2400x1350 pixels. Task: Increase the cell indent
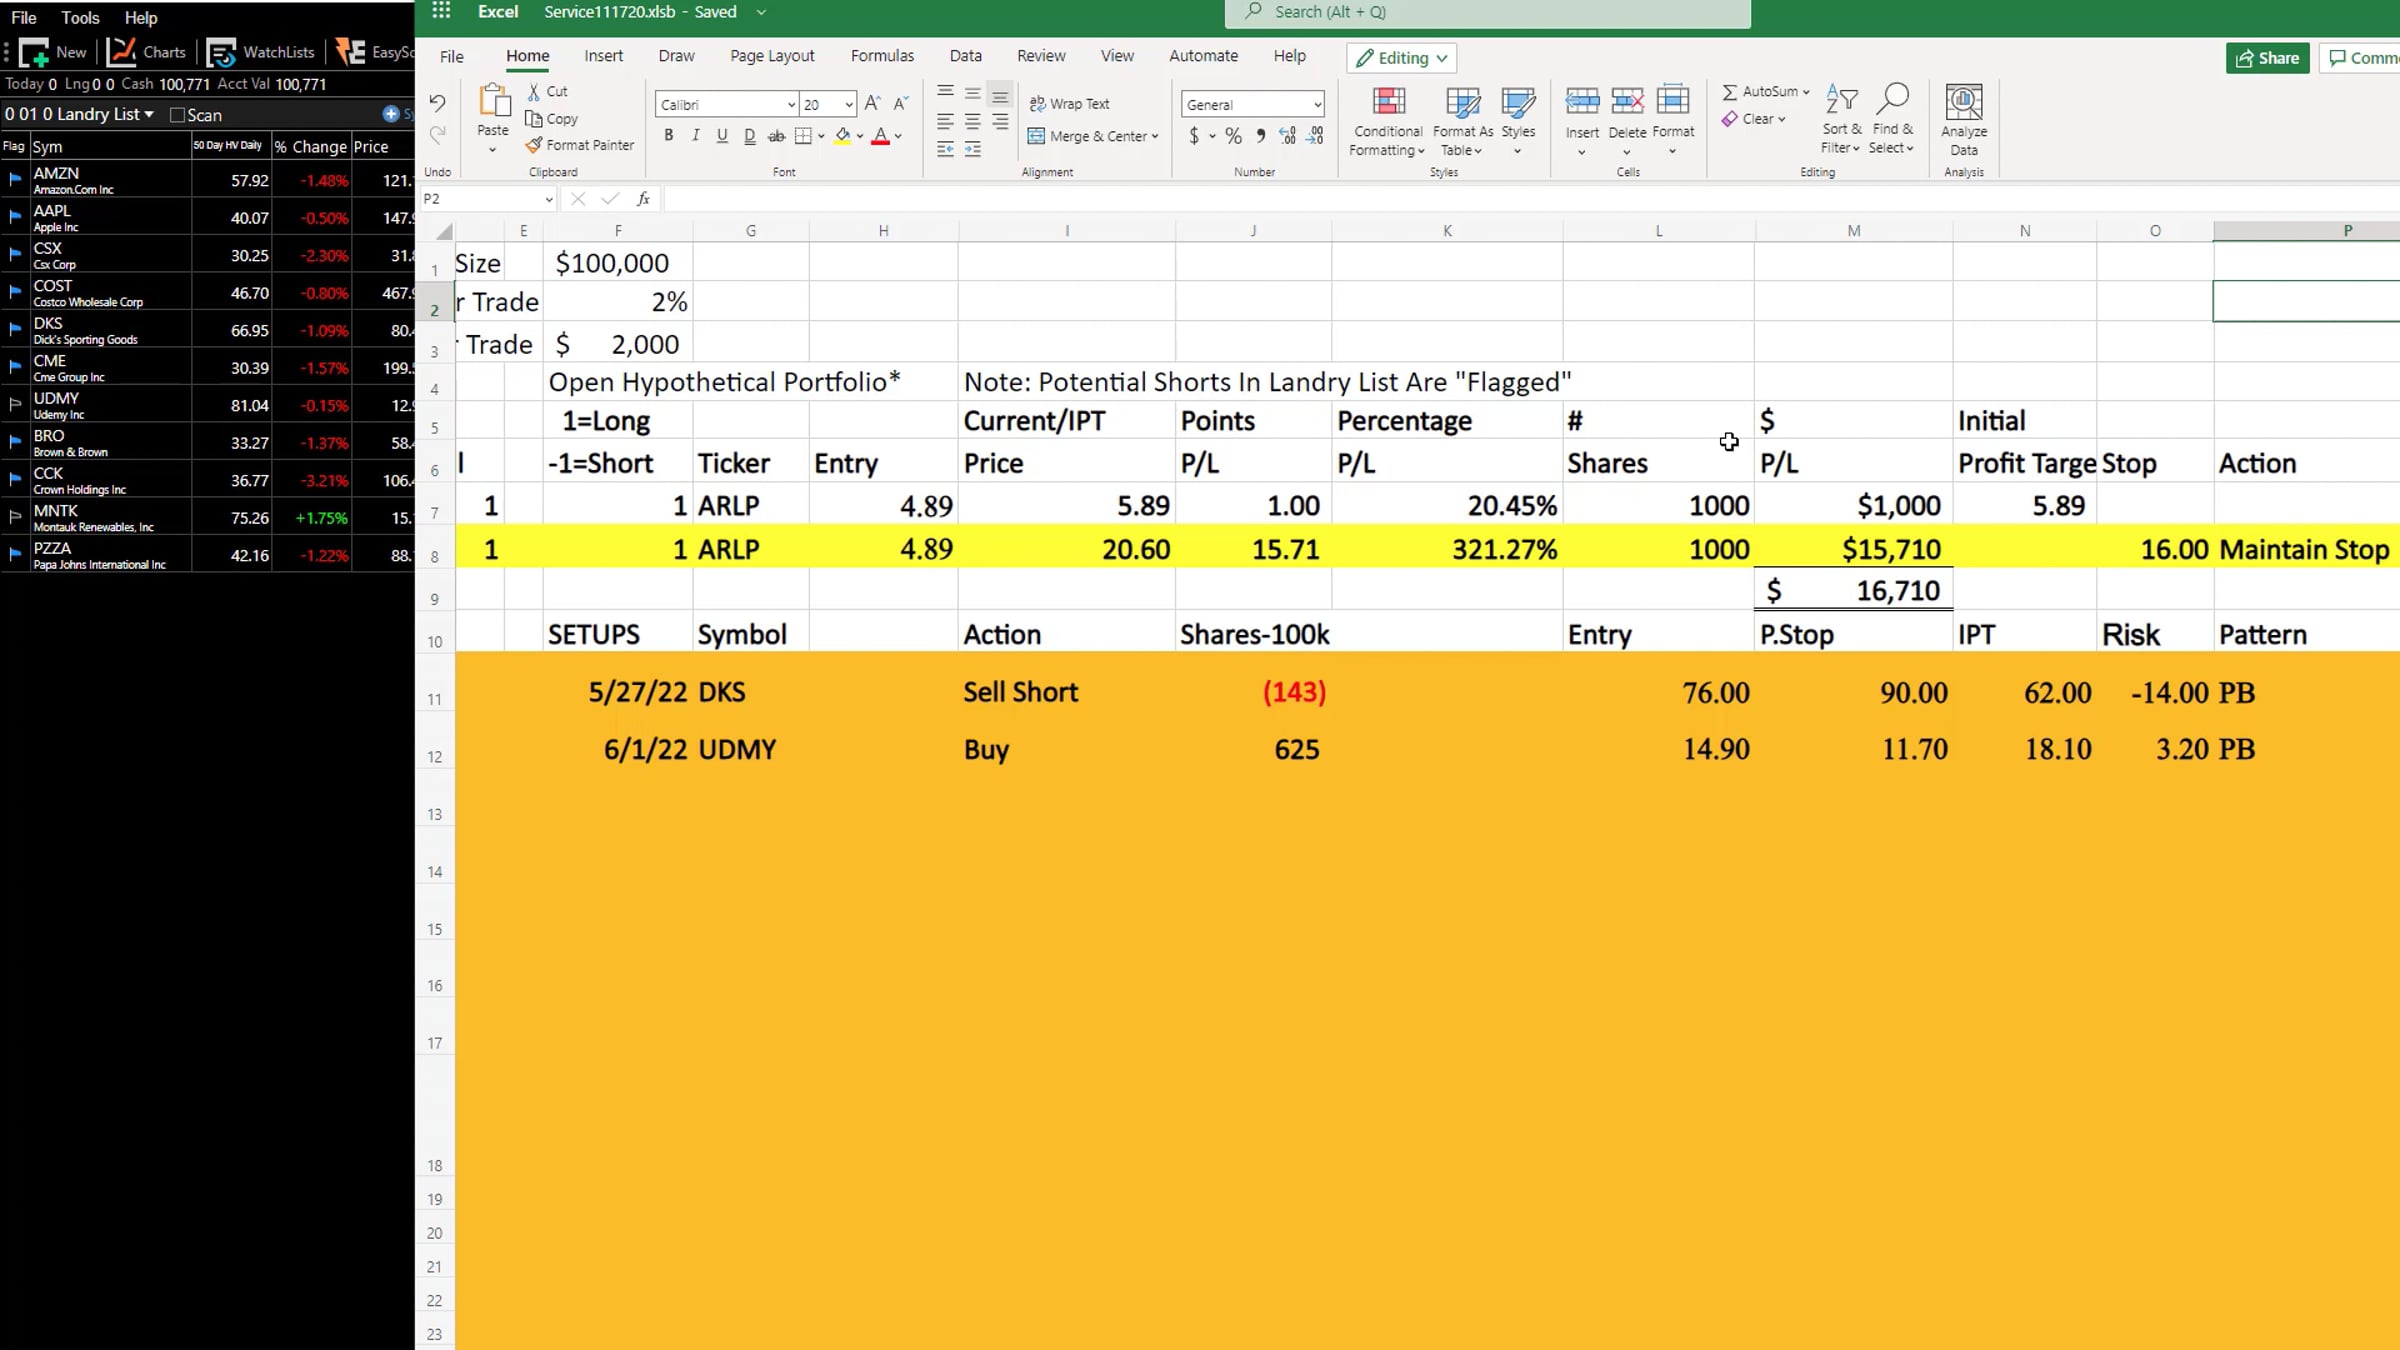tap(972, 150)
